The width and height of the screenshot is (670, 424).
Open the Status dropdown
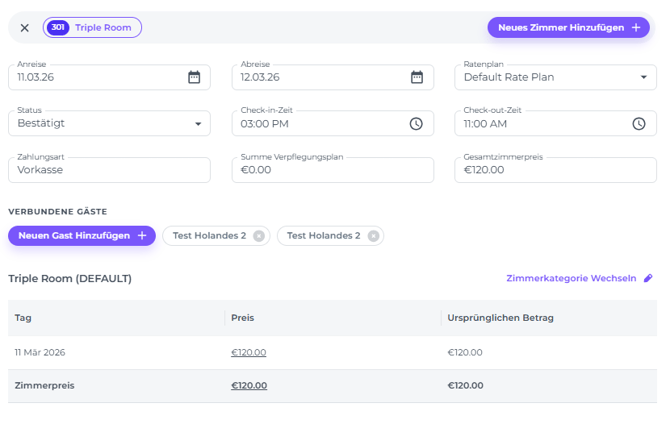tap(197, 124)
